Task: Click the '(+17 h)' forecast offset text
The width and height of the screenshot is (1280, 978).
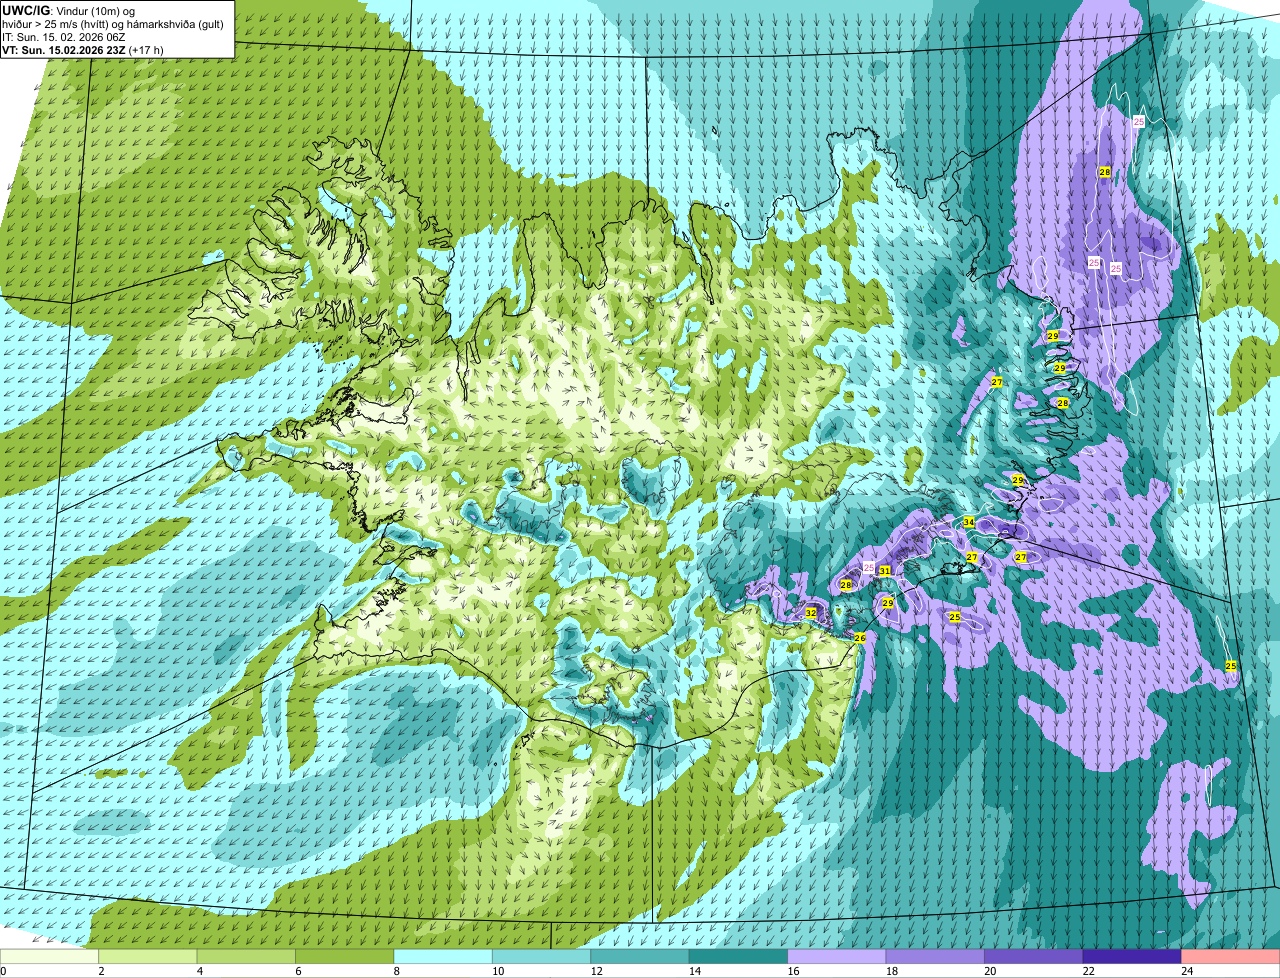Action: point(146,49)
